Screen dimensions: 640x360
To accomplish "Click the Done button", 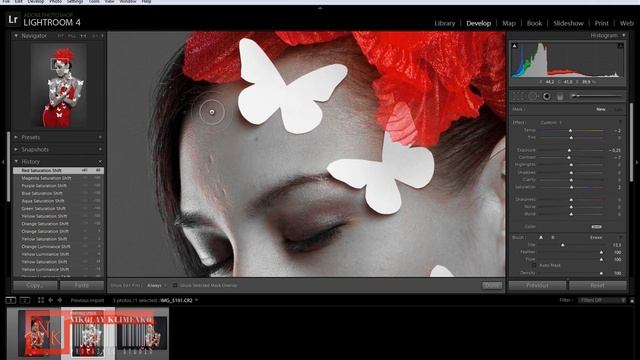I will [x=492, y=285].
